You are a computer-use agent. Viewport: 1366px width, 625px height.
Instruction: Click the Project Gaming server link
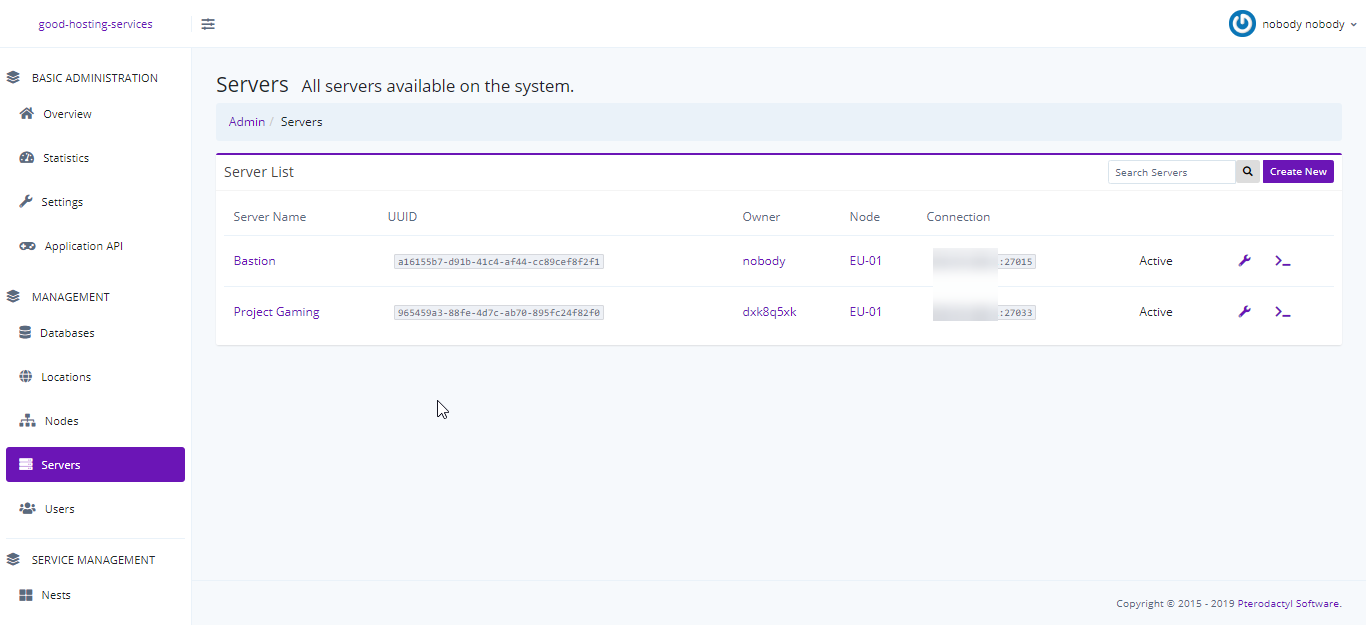tap(276, 312)
